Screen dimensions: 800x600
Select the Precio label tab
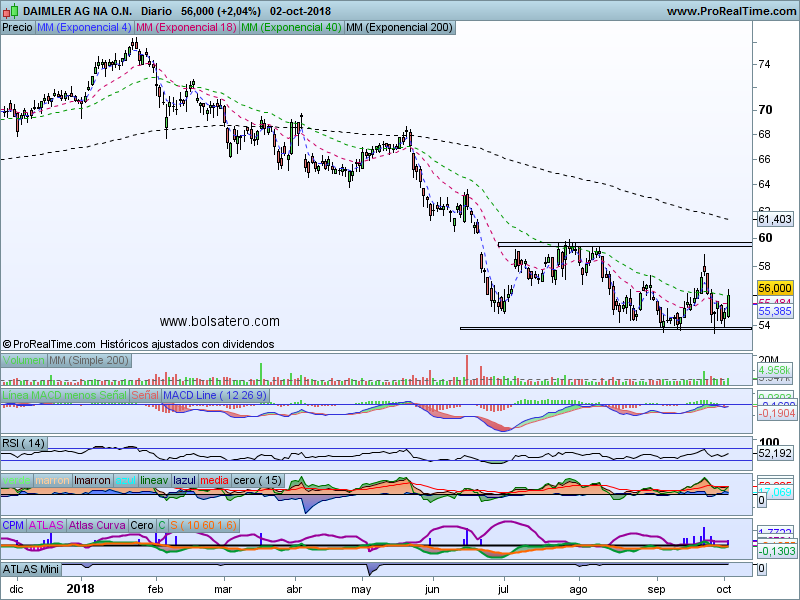point(17,28)
